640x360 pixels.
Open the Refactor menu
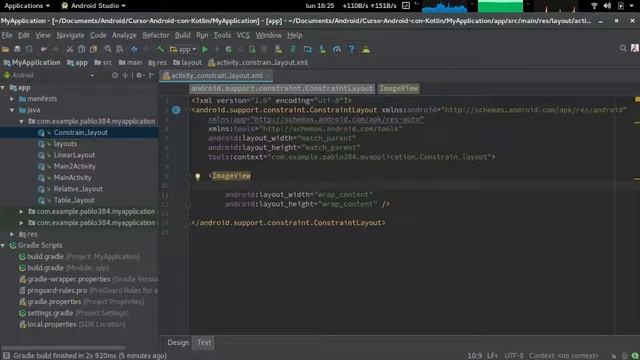click(x=156, y=36)
